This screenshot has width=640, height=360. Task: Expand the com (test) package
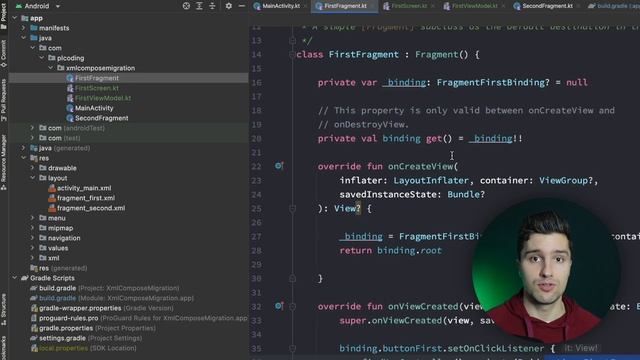33,138
